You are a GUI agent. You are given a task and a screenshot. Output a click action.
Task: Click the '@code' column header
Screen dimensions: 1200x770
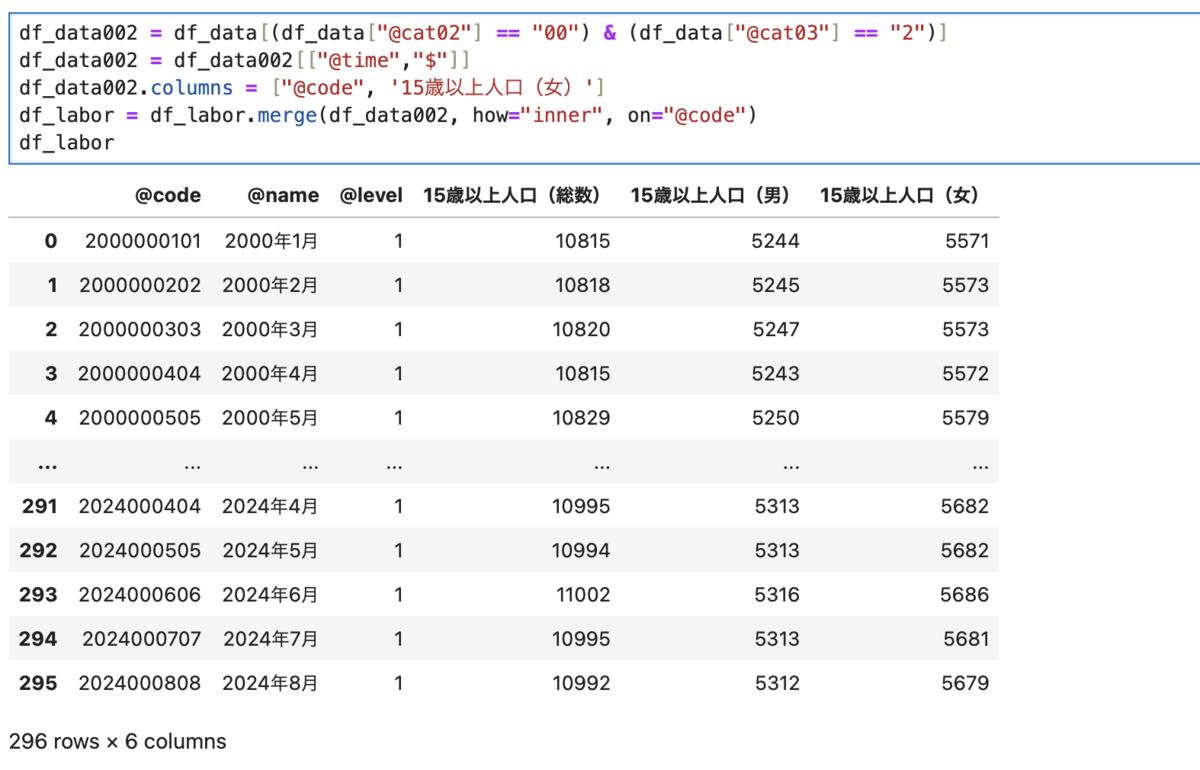(168, 196)
